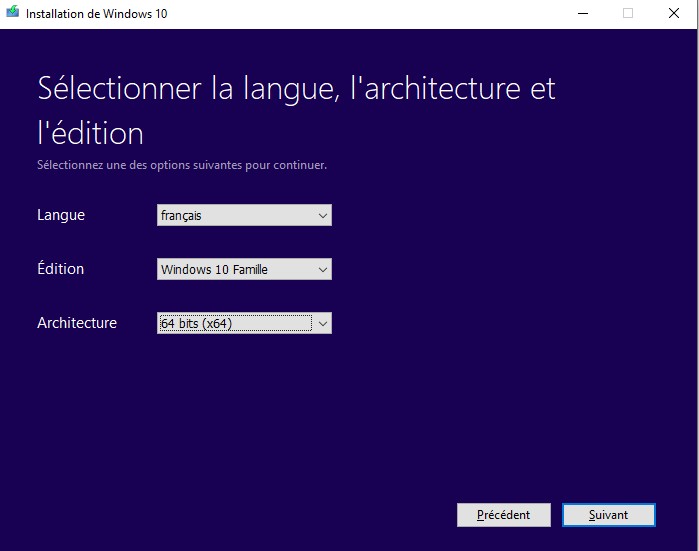The width and height of the screenshot is (699, 551).
Task: Click the text 'Sélectionnez une des options suivantes'
Action: [140, 165]
